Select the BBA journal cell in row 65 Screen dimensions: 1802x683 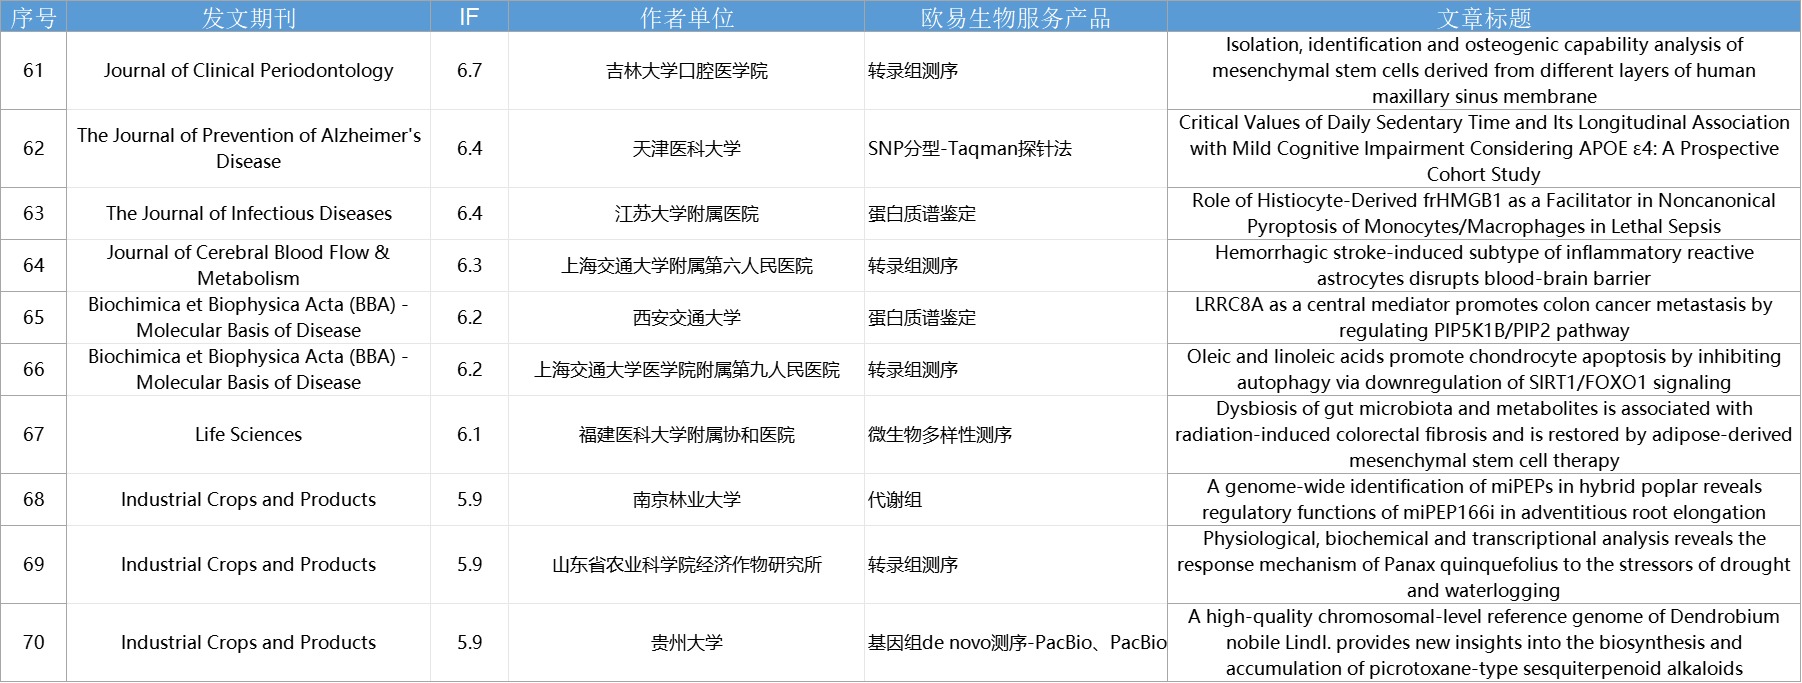click(x=248, y=318)
